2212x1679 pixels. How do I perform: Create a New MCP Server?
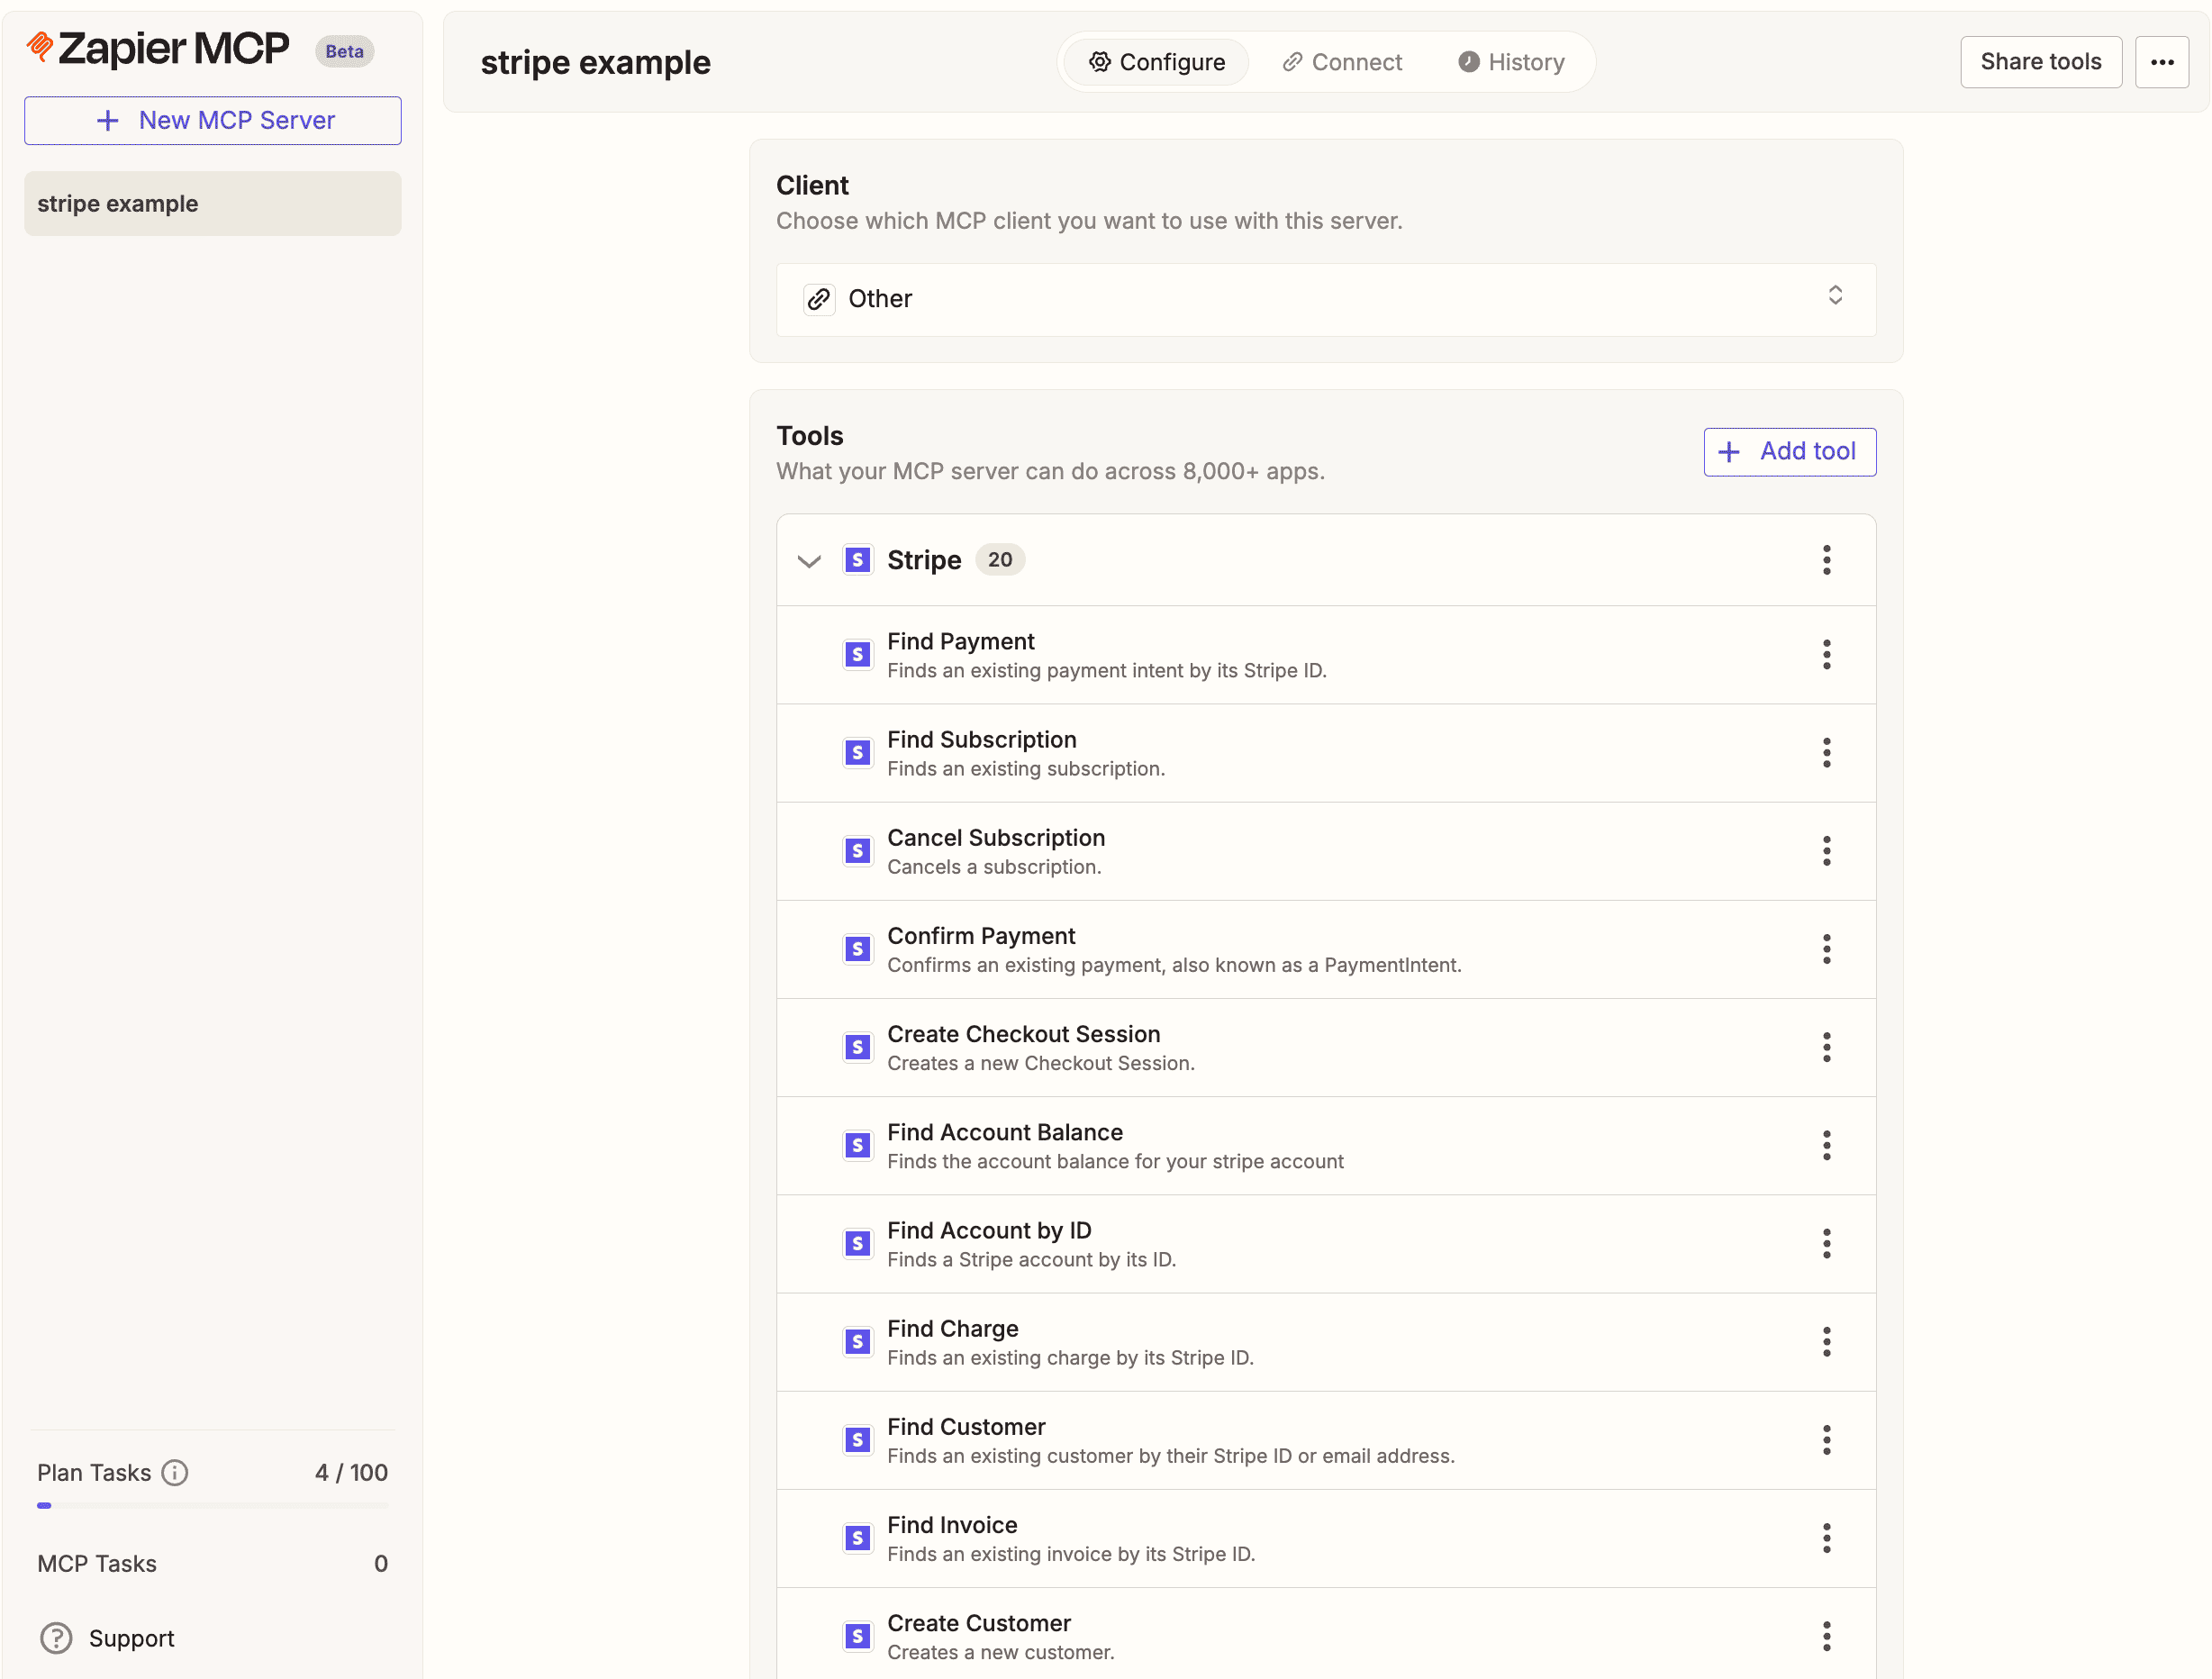pyautogui.click(x=213, y=121)
